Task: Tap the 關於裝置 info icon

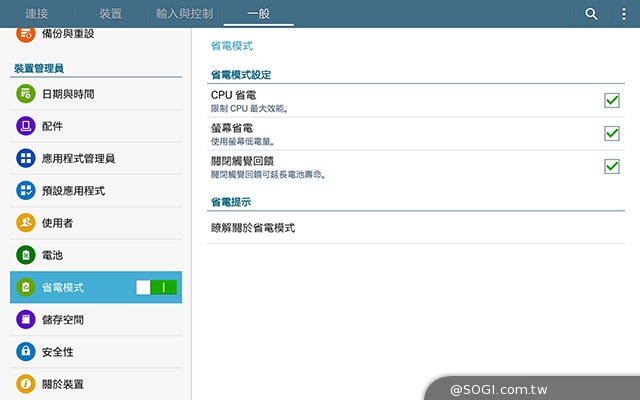Action: tap(25, 384)
